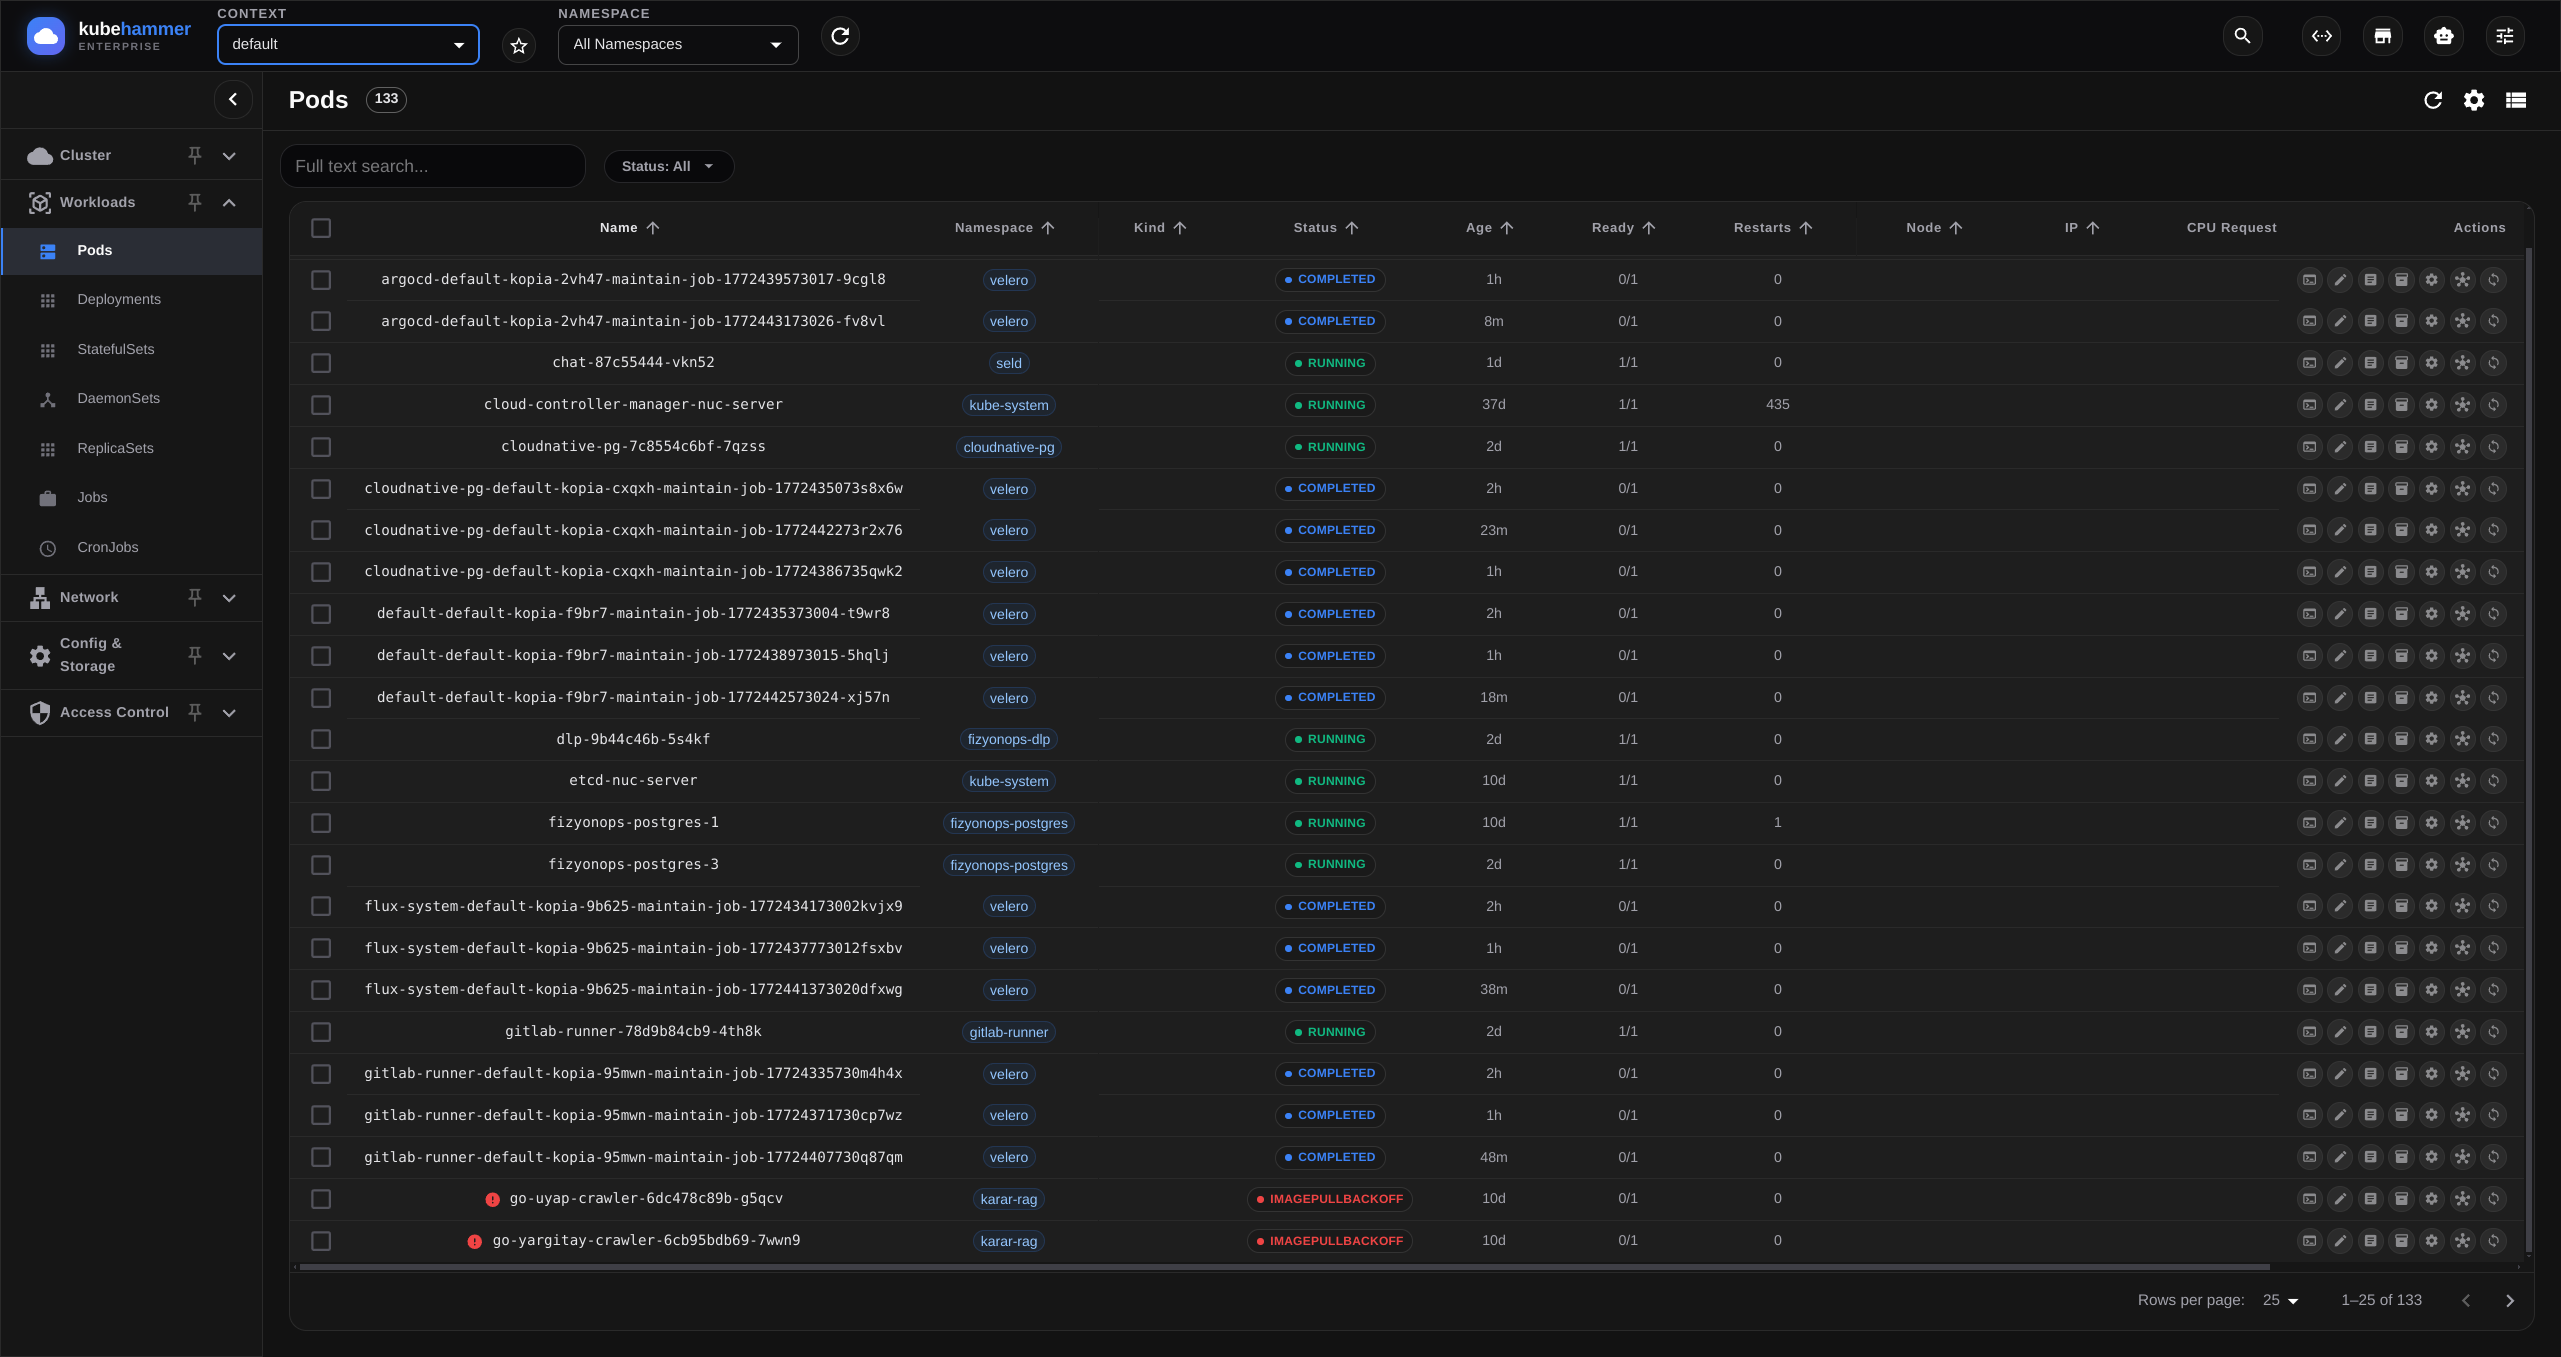Screen dimensions: 2561x1357
Task: Open the kube-system namespace chip for etcd-nuc-server
Action: click(x=1008, y=781)
